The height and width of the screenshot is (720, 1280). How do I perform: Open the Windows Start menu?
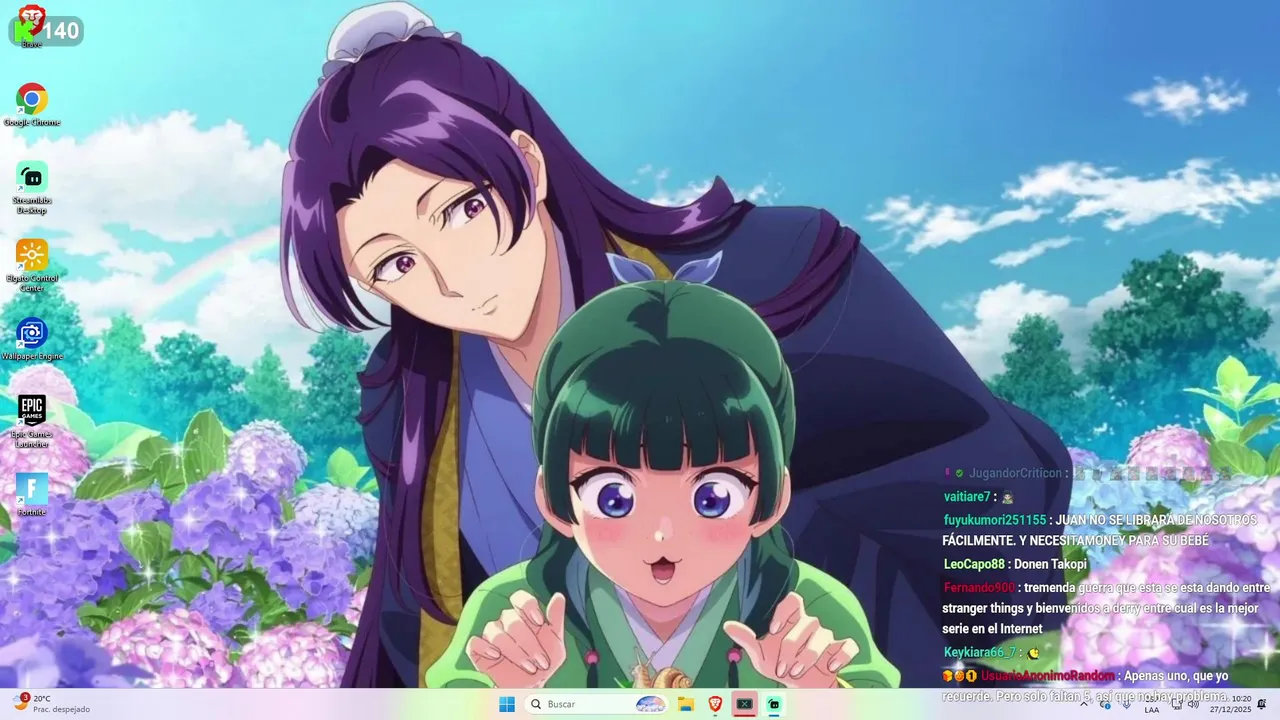pyautogui.click(x=507, y=704)
